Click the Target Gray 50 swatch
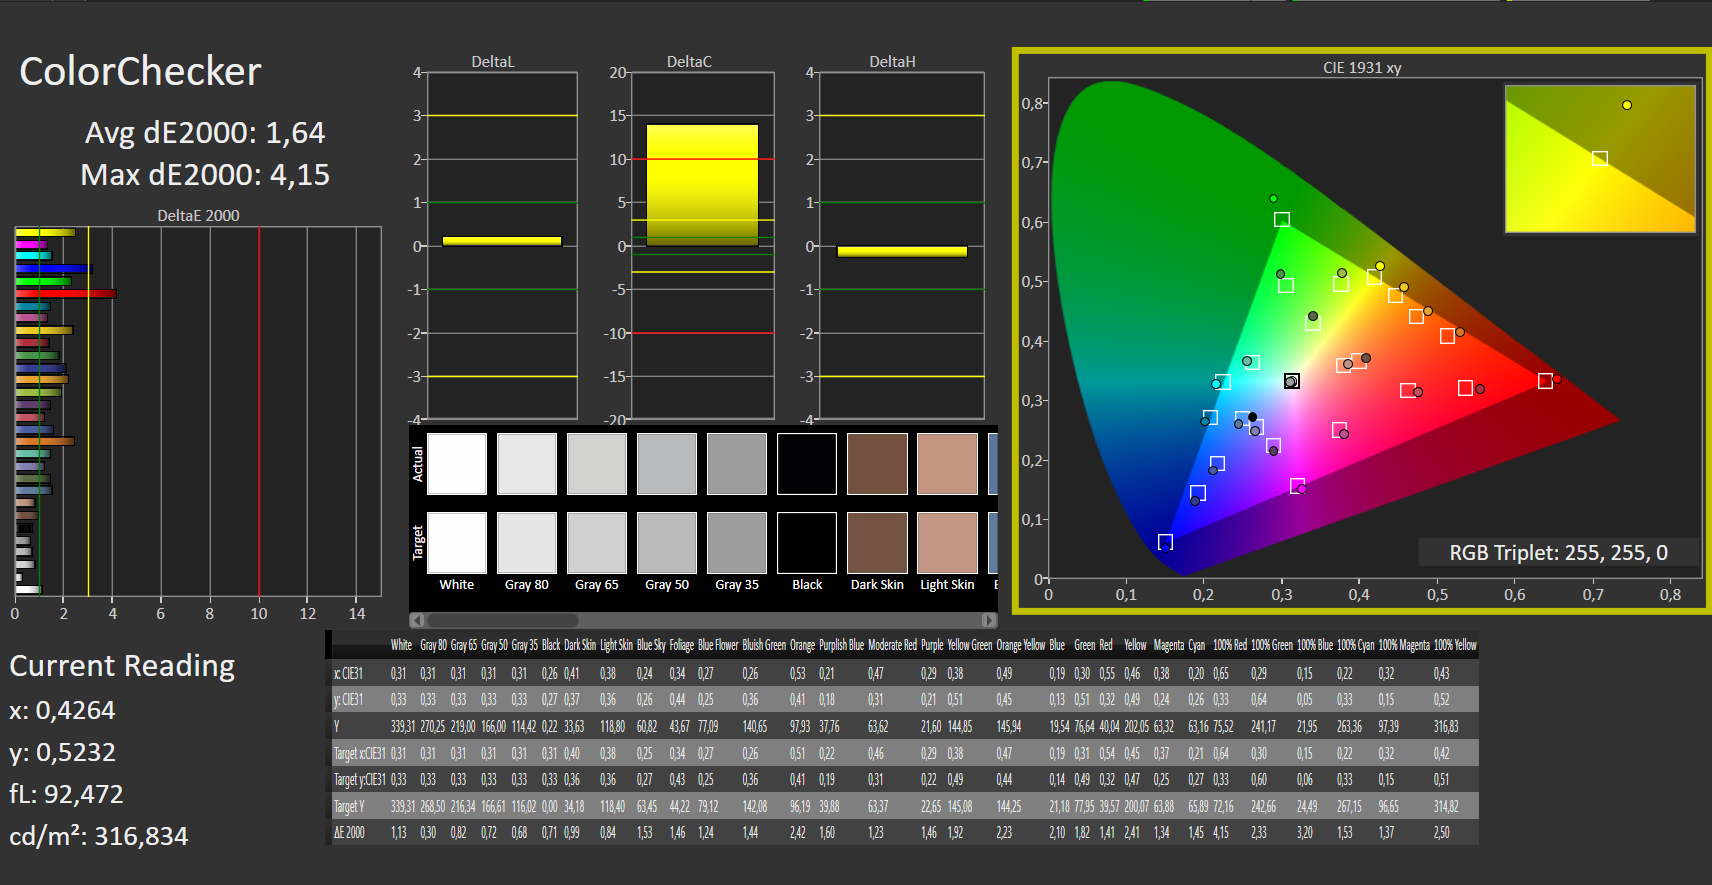Image resolution: width=1712 pixels, height=885 pixels. tap(667, 543)
